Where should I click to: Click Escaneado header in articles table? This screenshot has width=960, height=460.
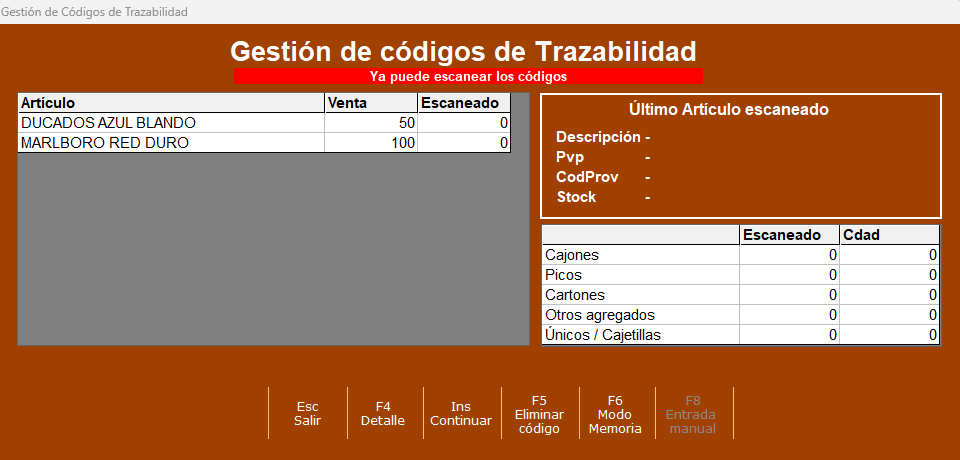(464, 103)
